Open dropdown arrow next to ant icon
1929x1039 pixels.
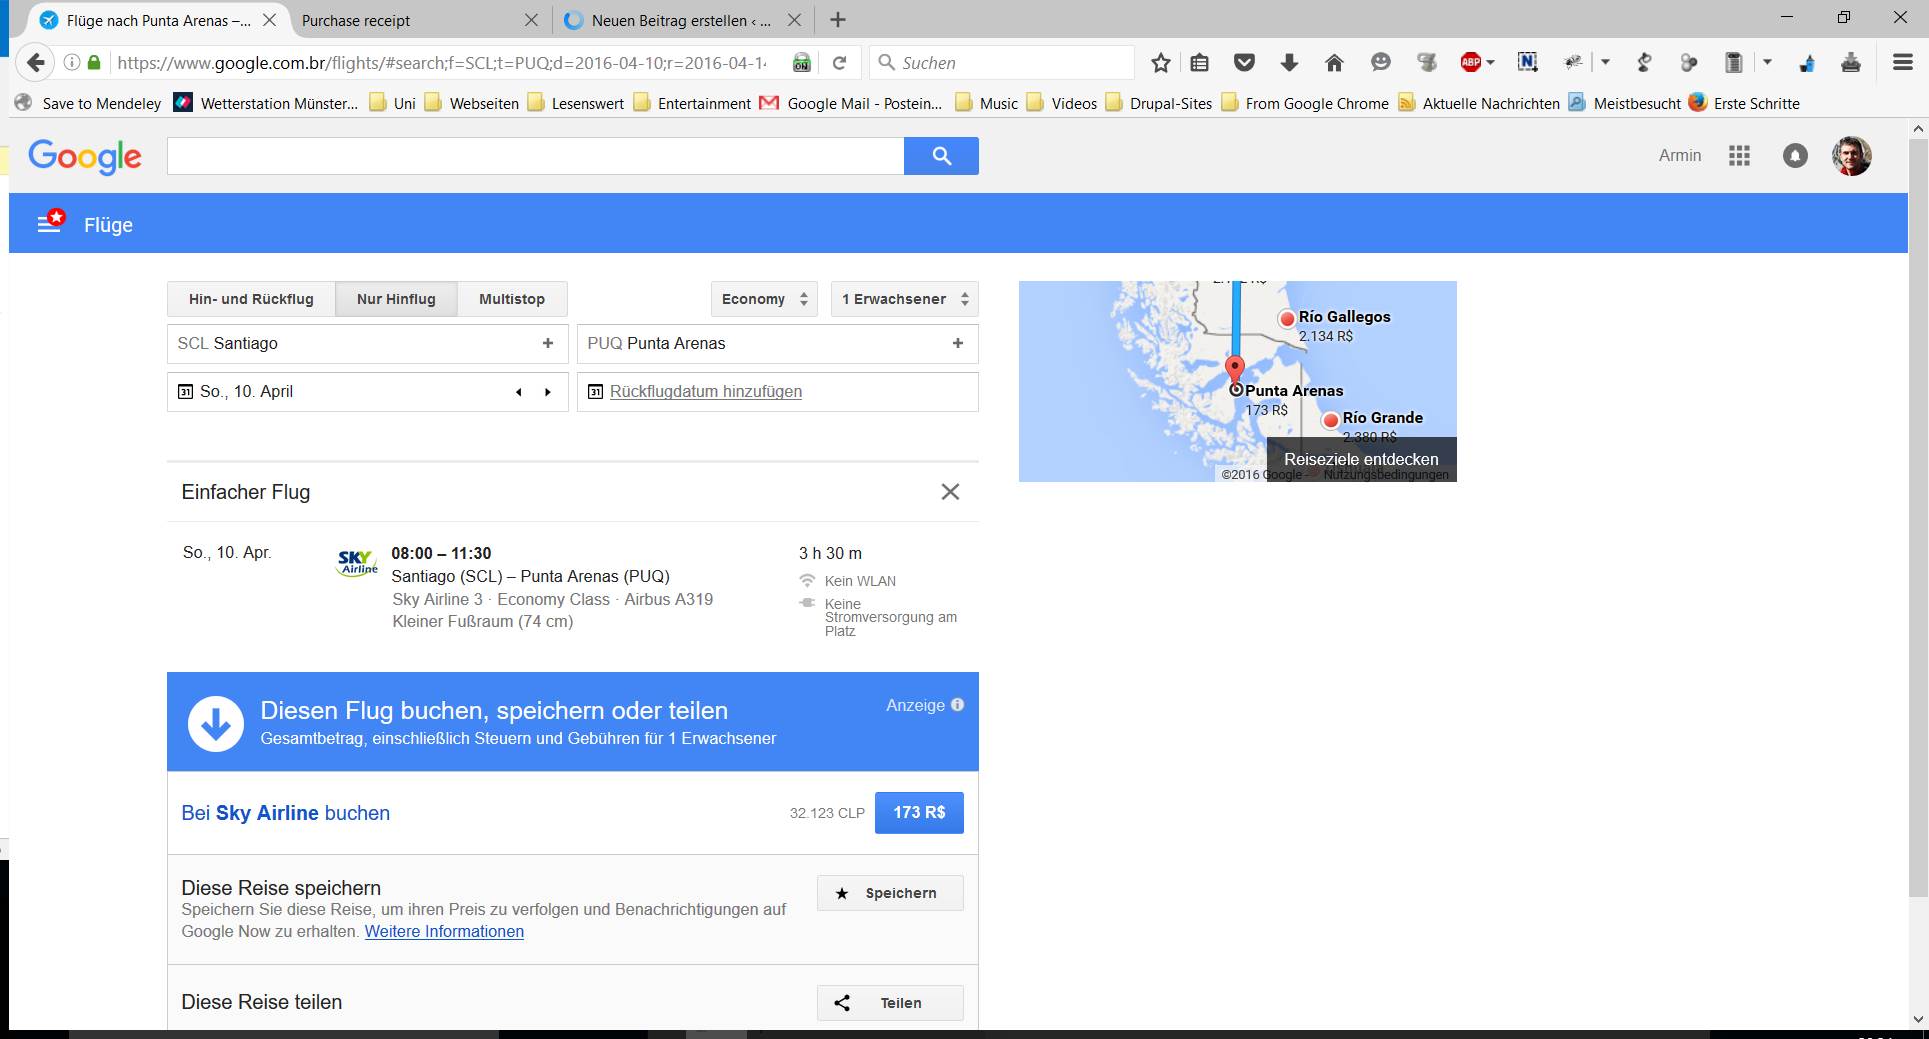(1605, 63)
